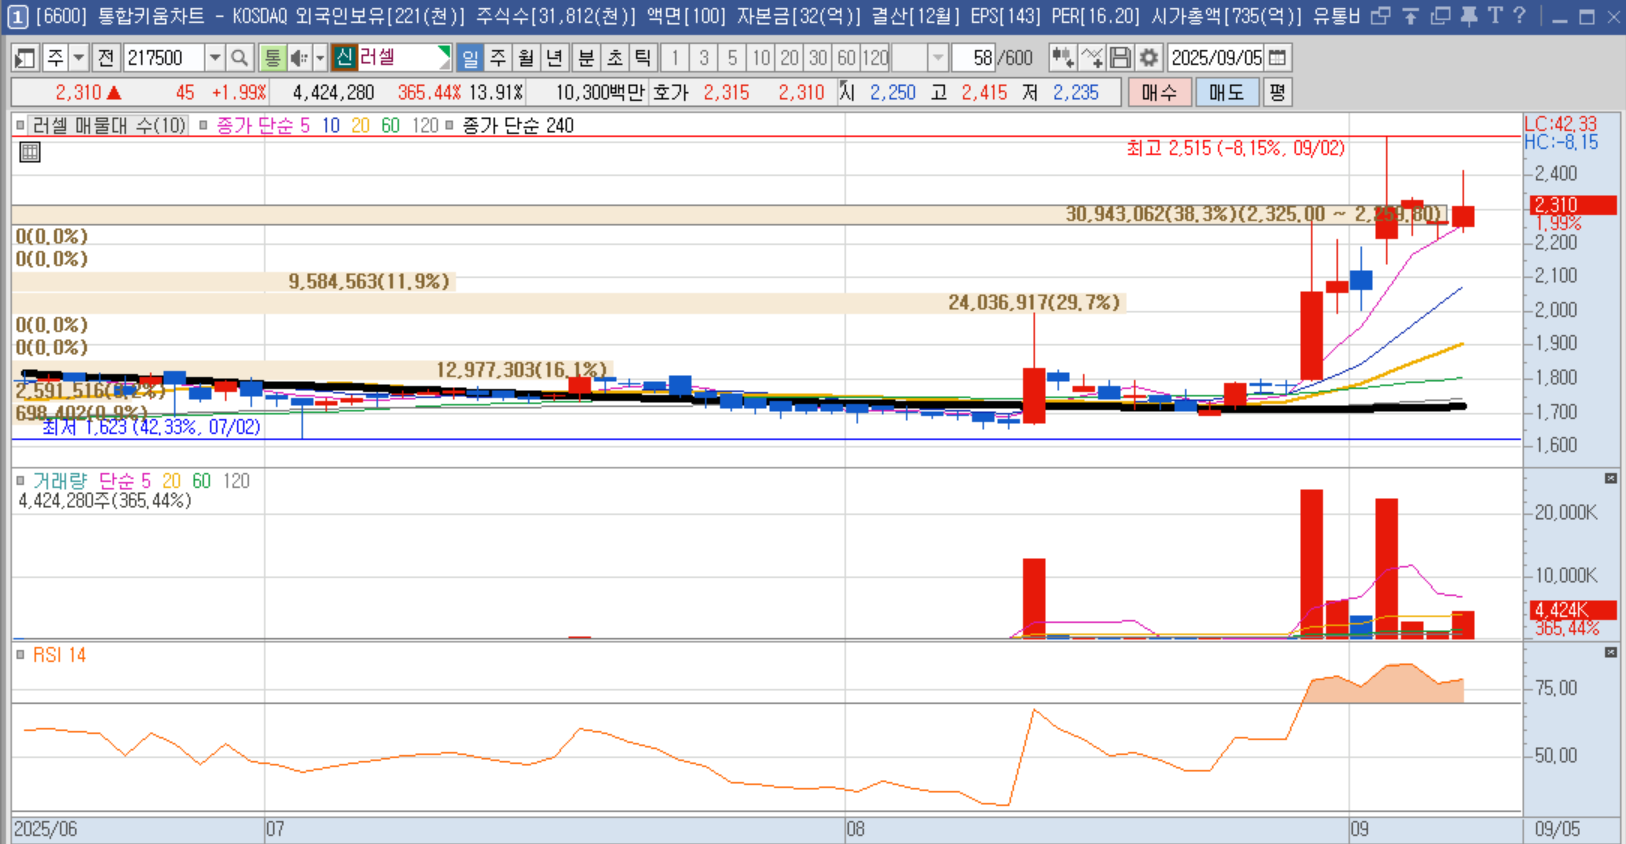1626x844 pixels.
Task: Click the 전 all-markets button
Action: [106, 58]
